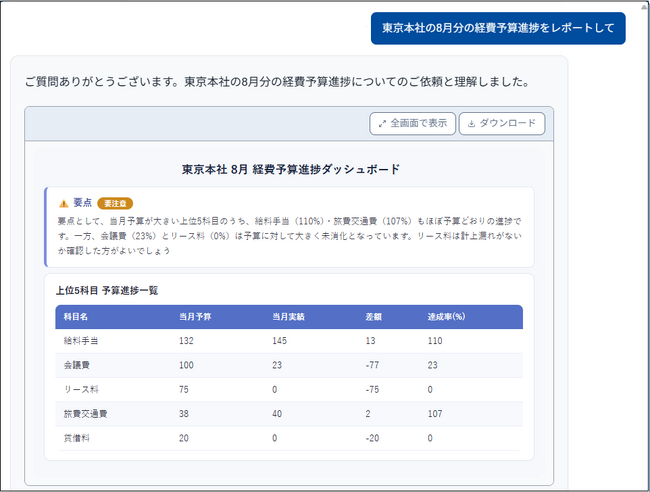Click the 科目名 column header

[x=75, y=317]
